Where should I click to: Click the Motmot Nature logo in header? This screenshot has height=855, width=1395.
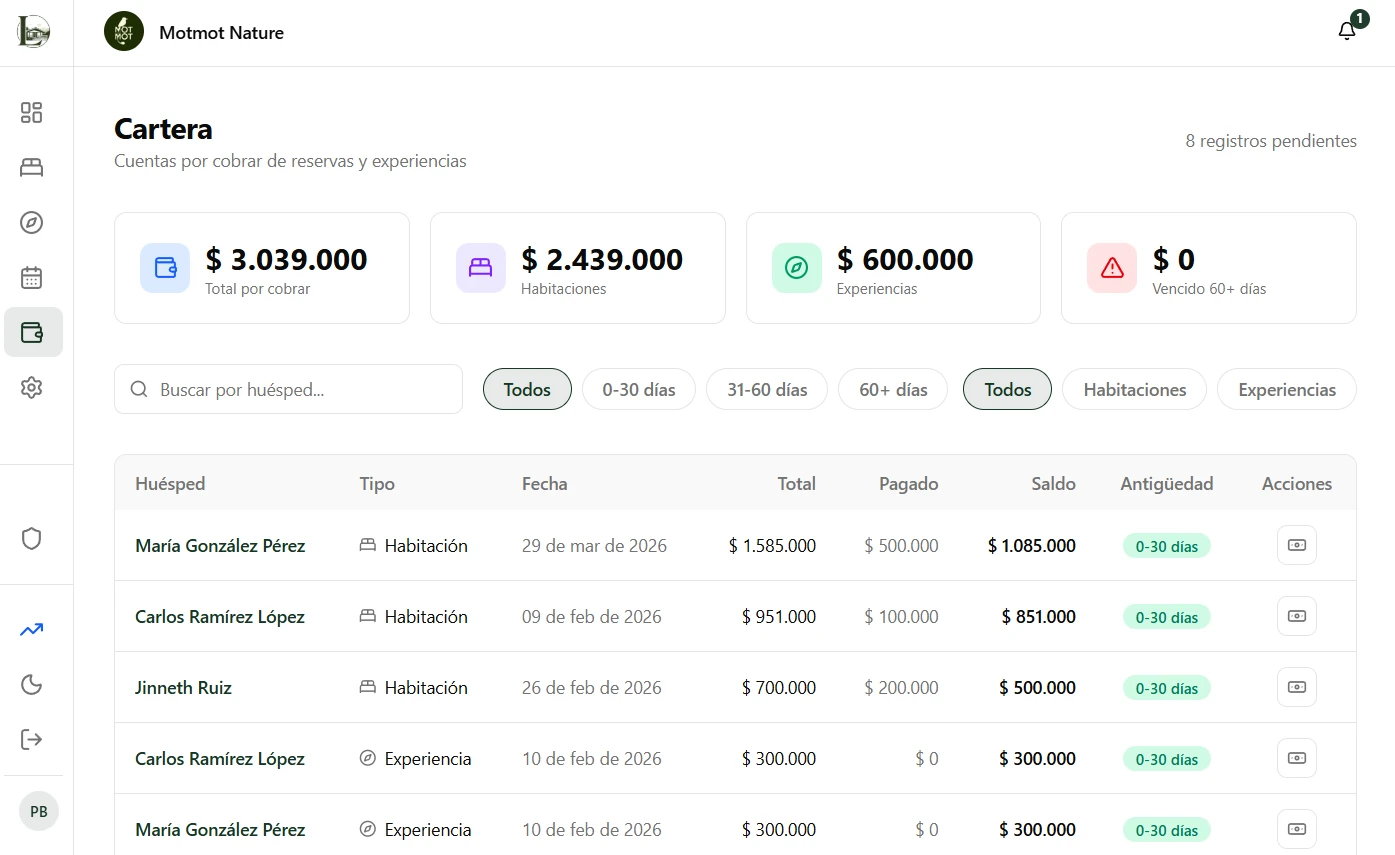click(x=124, y=32)
